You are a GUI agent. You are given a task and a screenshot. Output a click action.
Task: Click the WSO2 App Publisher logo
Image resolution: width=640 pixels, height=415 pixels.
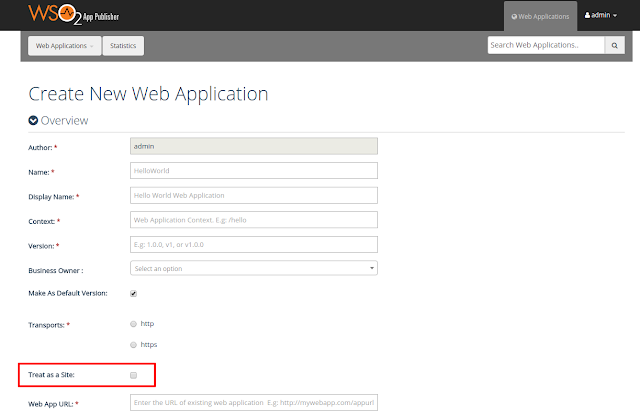[73, 14]
